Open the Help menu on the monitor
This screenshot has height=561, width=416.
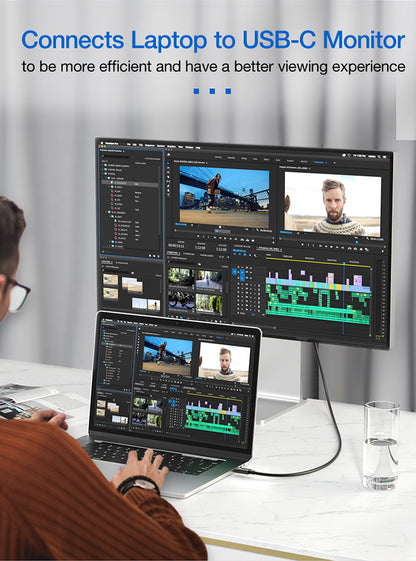pos(198,148)
